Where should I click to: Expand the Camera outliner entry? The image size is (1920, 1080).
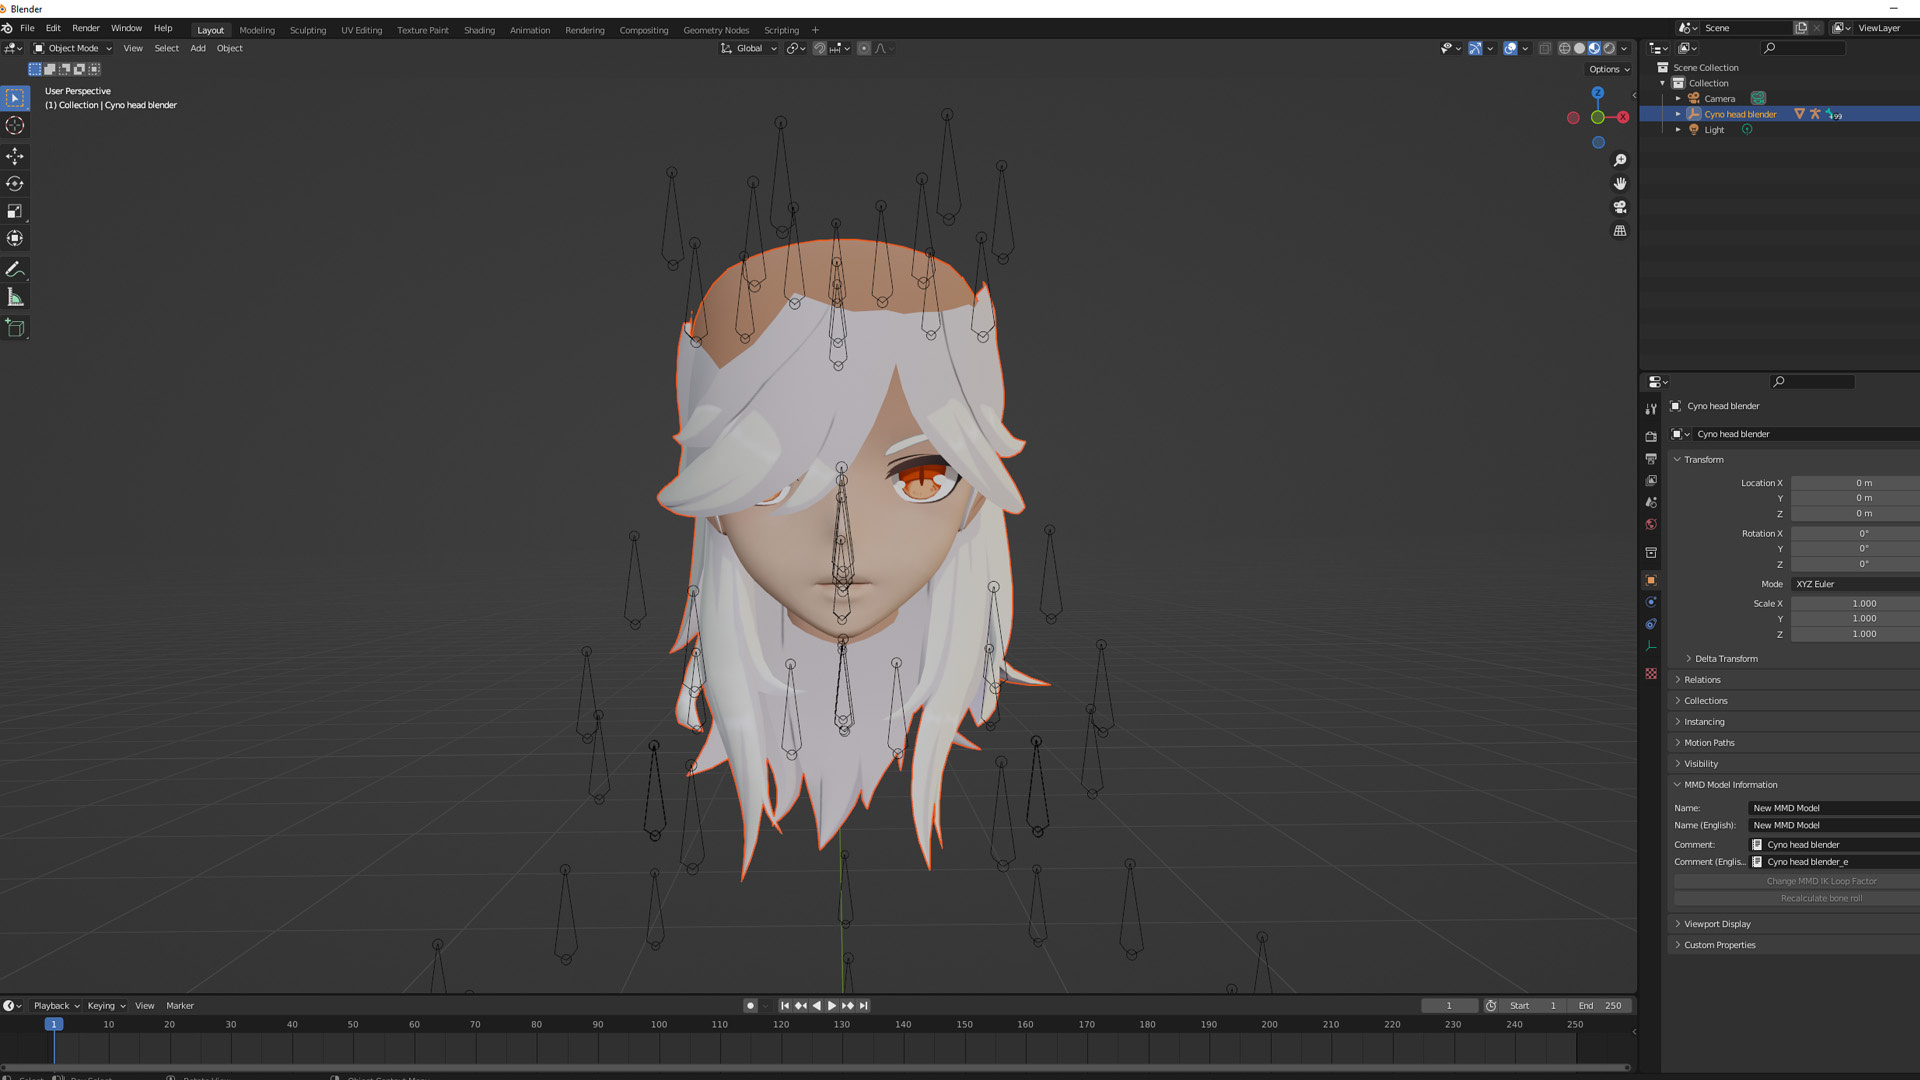click(1678, 99)
